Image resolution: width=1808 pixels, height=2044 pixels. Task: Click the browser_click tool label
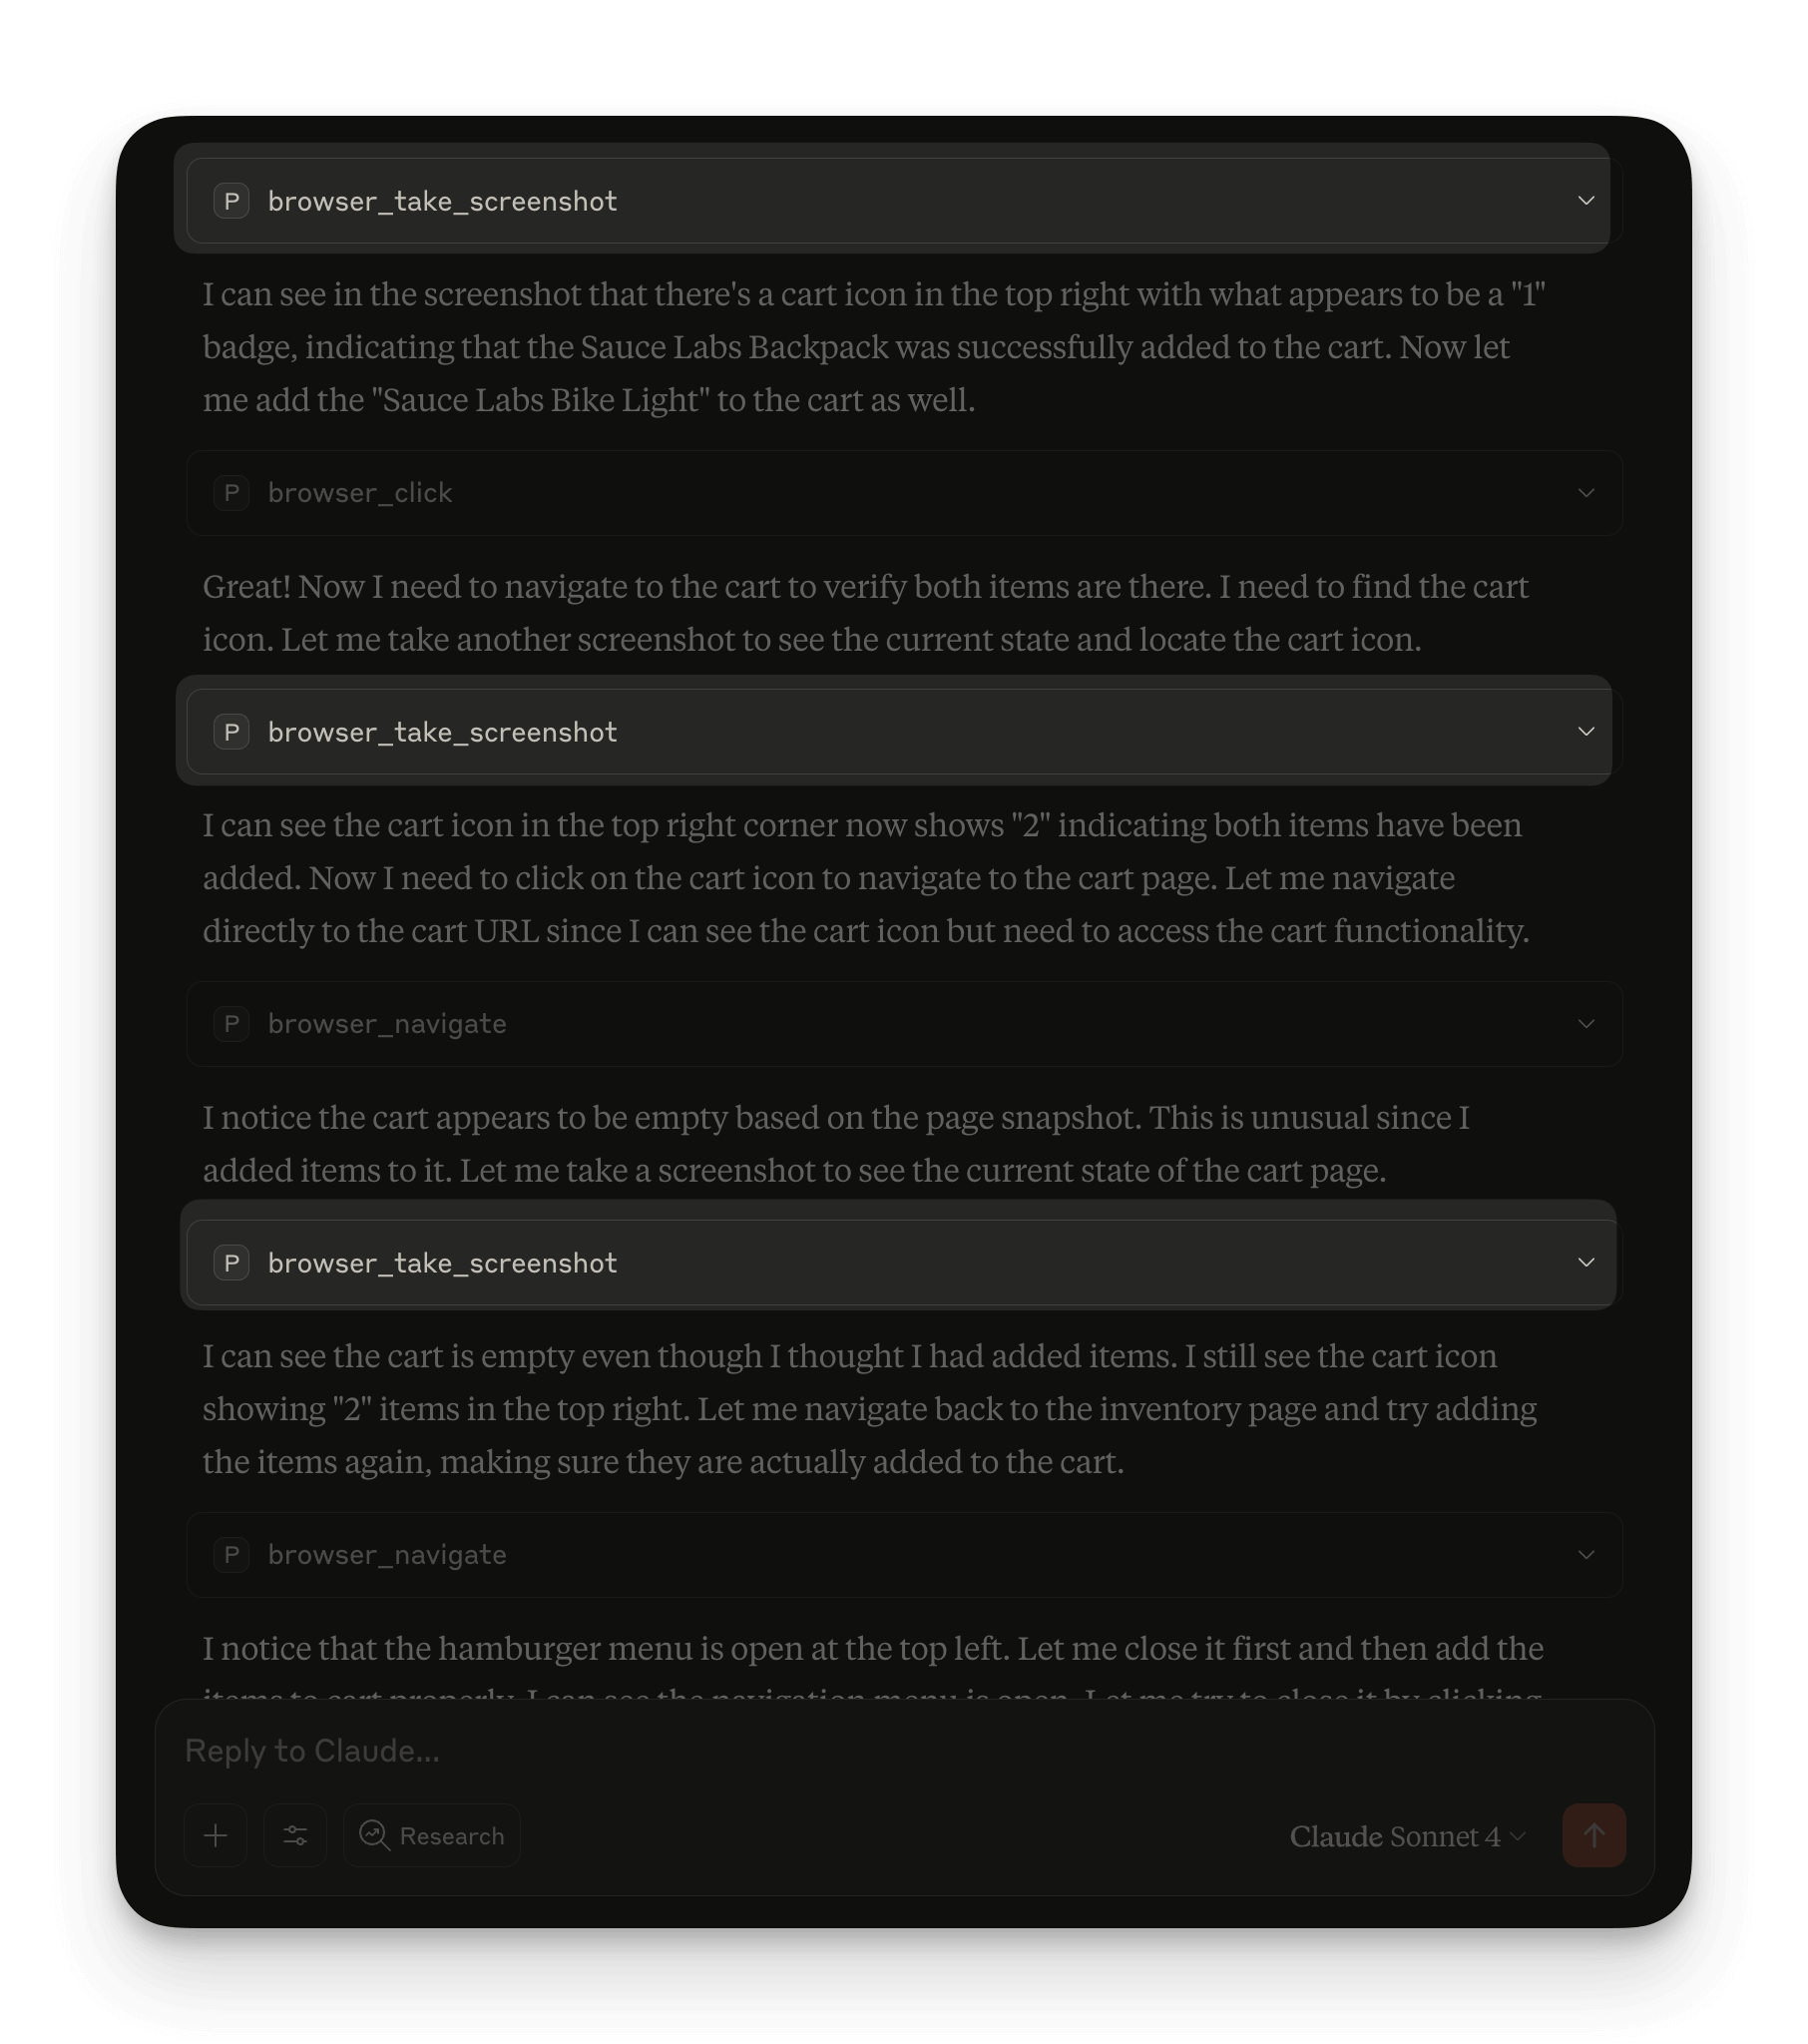coord(360,493)
